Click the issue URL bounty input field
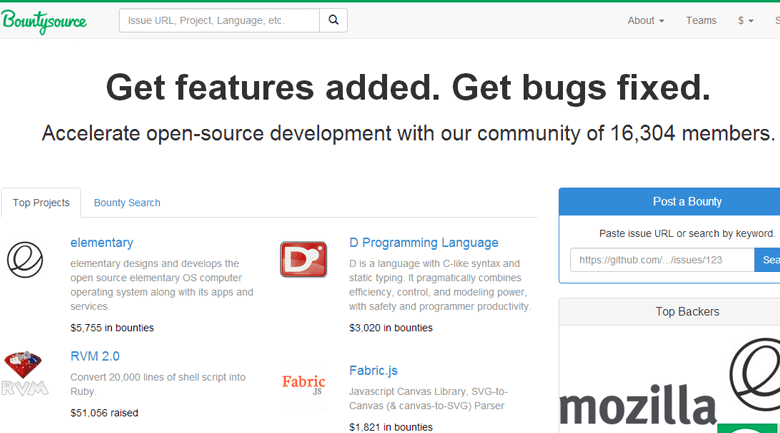The width and height of the screenshot is (780, 433). [x=661, y=260]
